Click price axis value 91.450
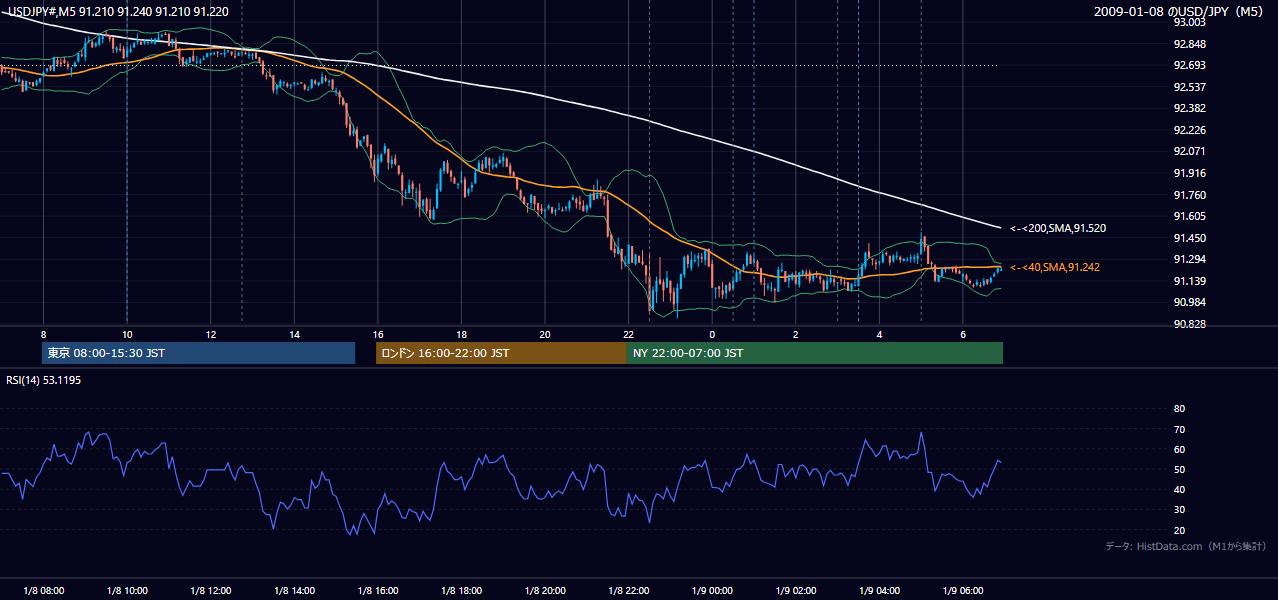Viewport: 1278px width, 600px height. [x=1189, y=238]
